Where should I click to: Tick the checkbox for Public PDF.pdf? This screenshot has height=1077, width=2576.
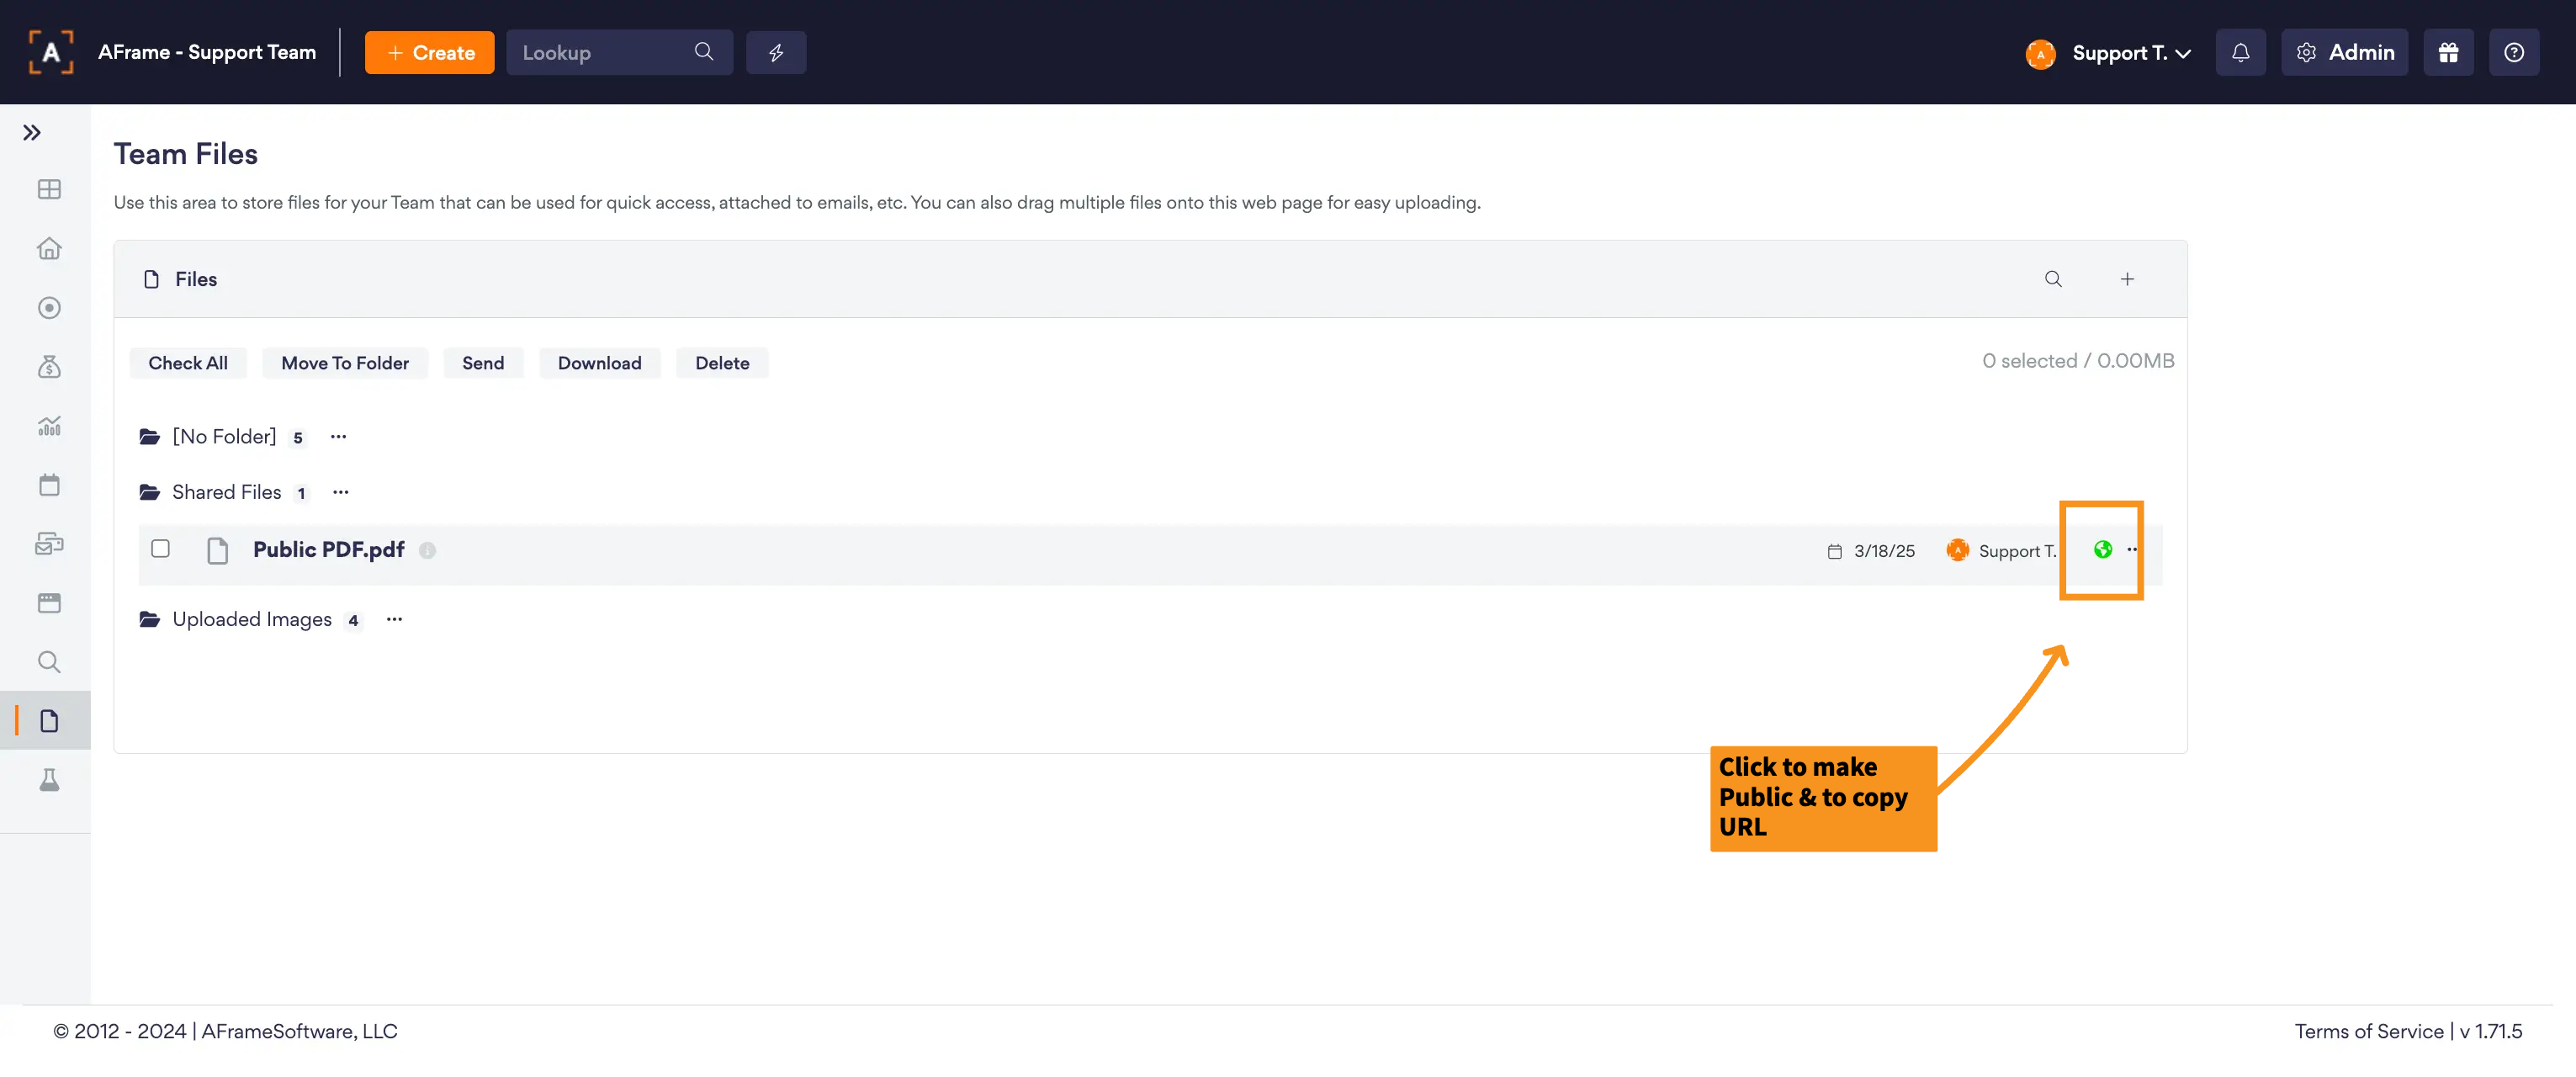coord(160,548)
